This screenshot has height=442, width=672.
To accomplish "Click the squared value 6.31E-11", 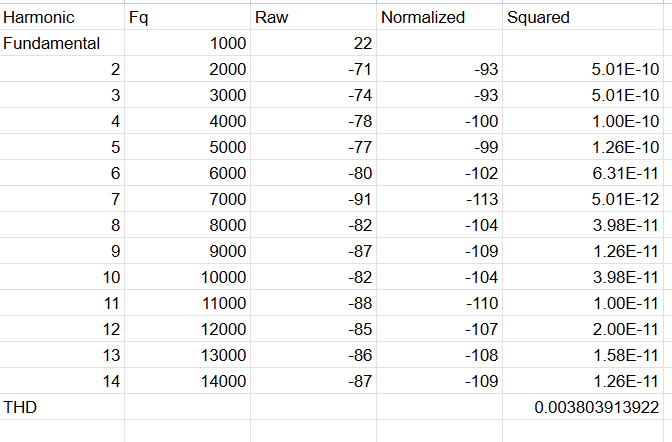I will click(x=583, y=173).
